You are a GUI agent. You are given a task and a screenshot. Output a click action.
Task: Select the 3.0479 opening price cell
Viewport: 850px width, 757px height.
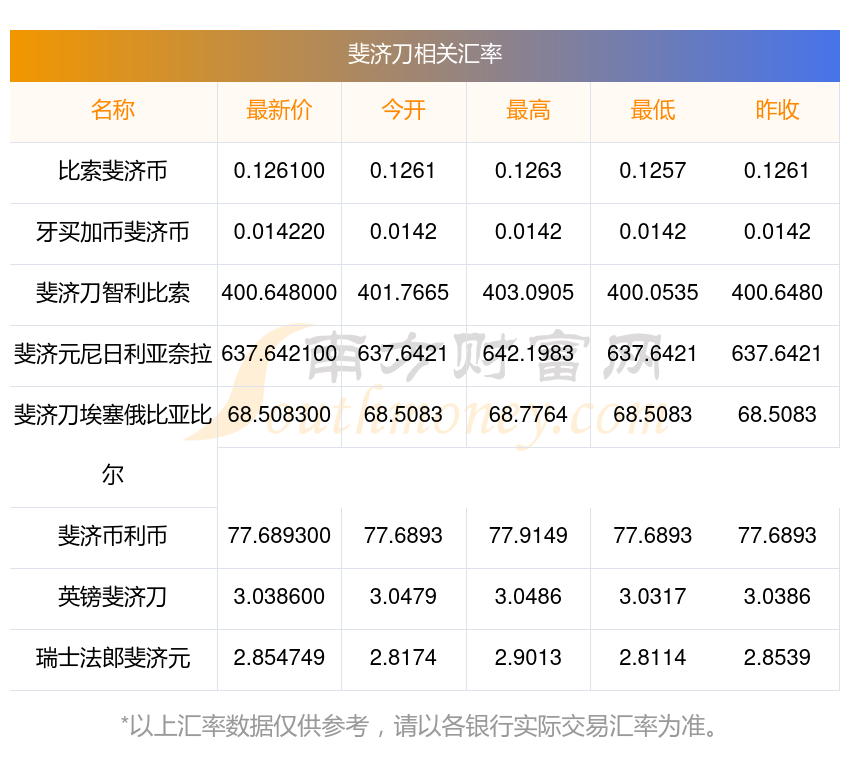pyautogui.click(x=403, y=597)
